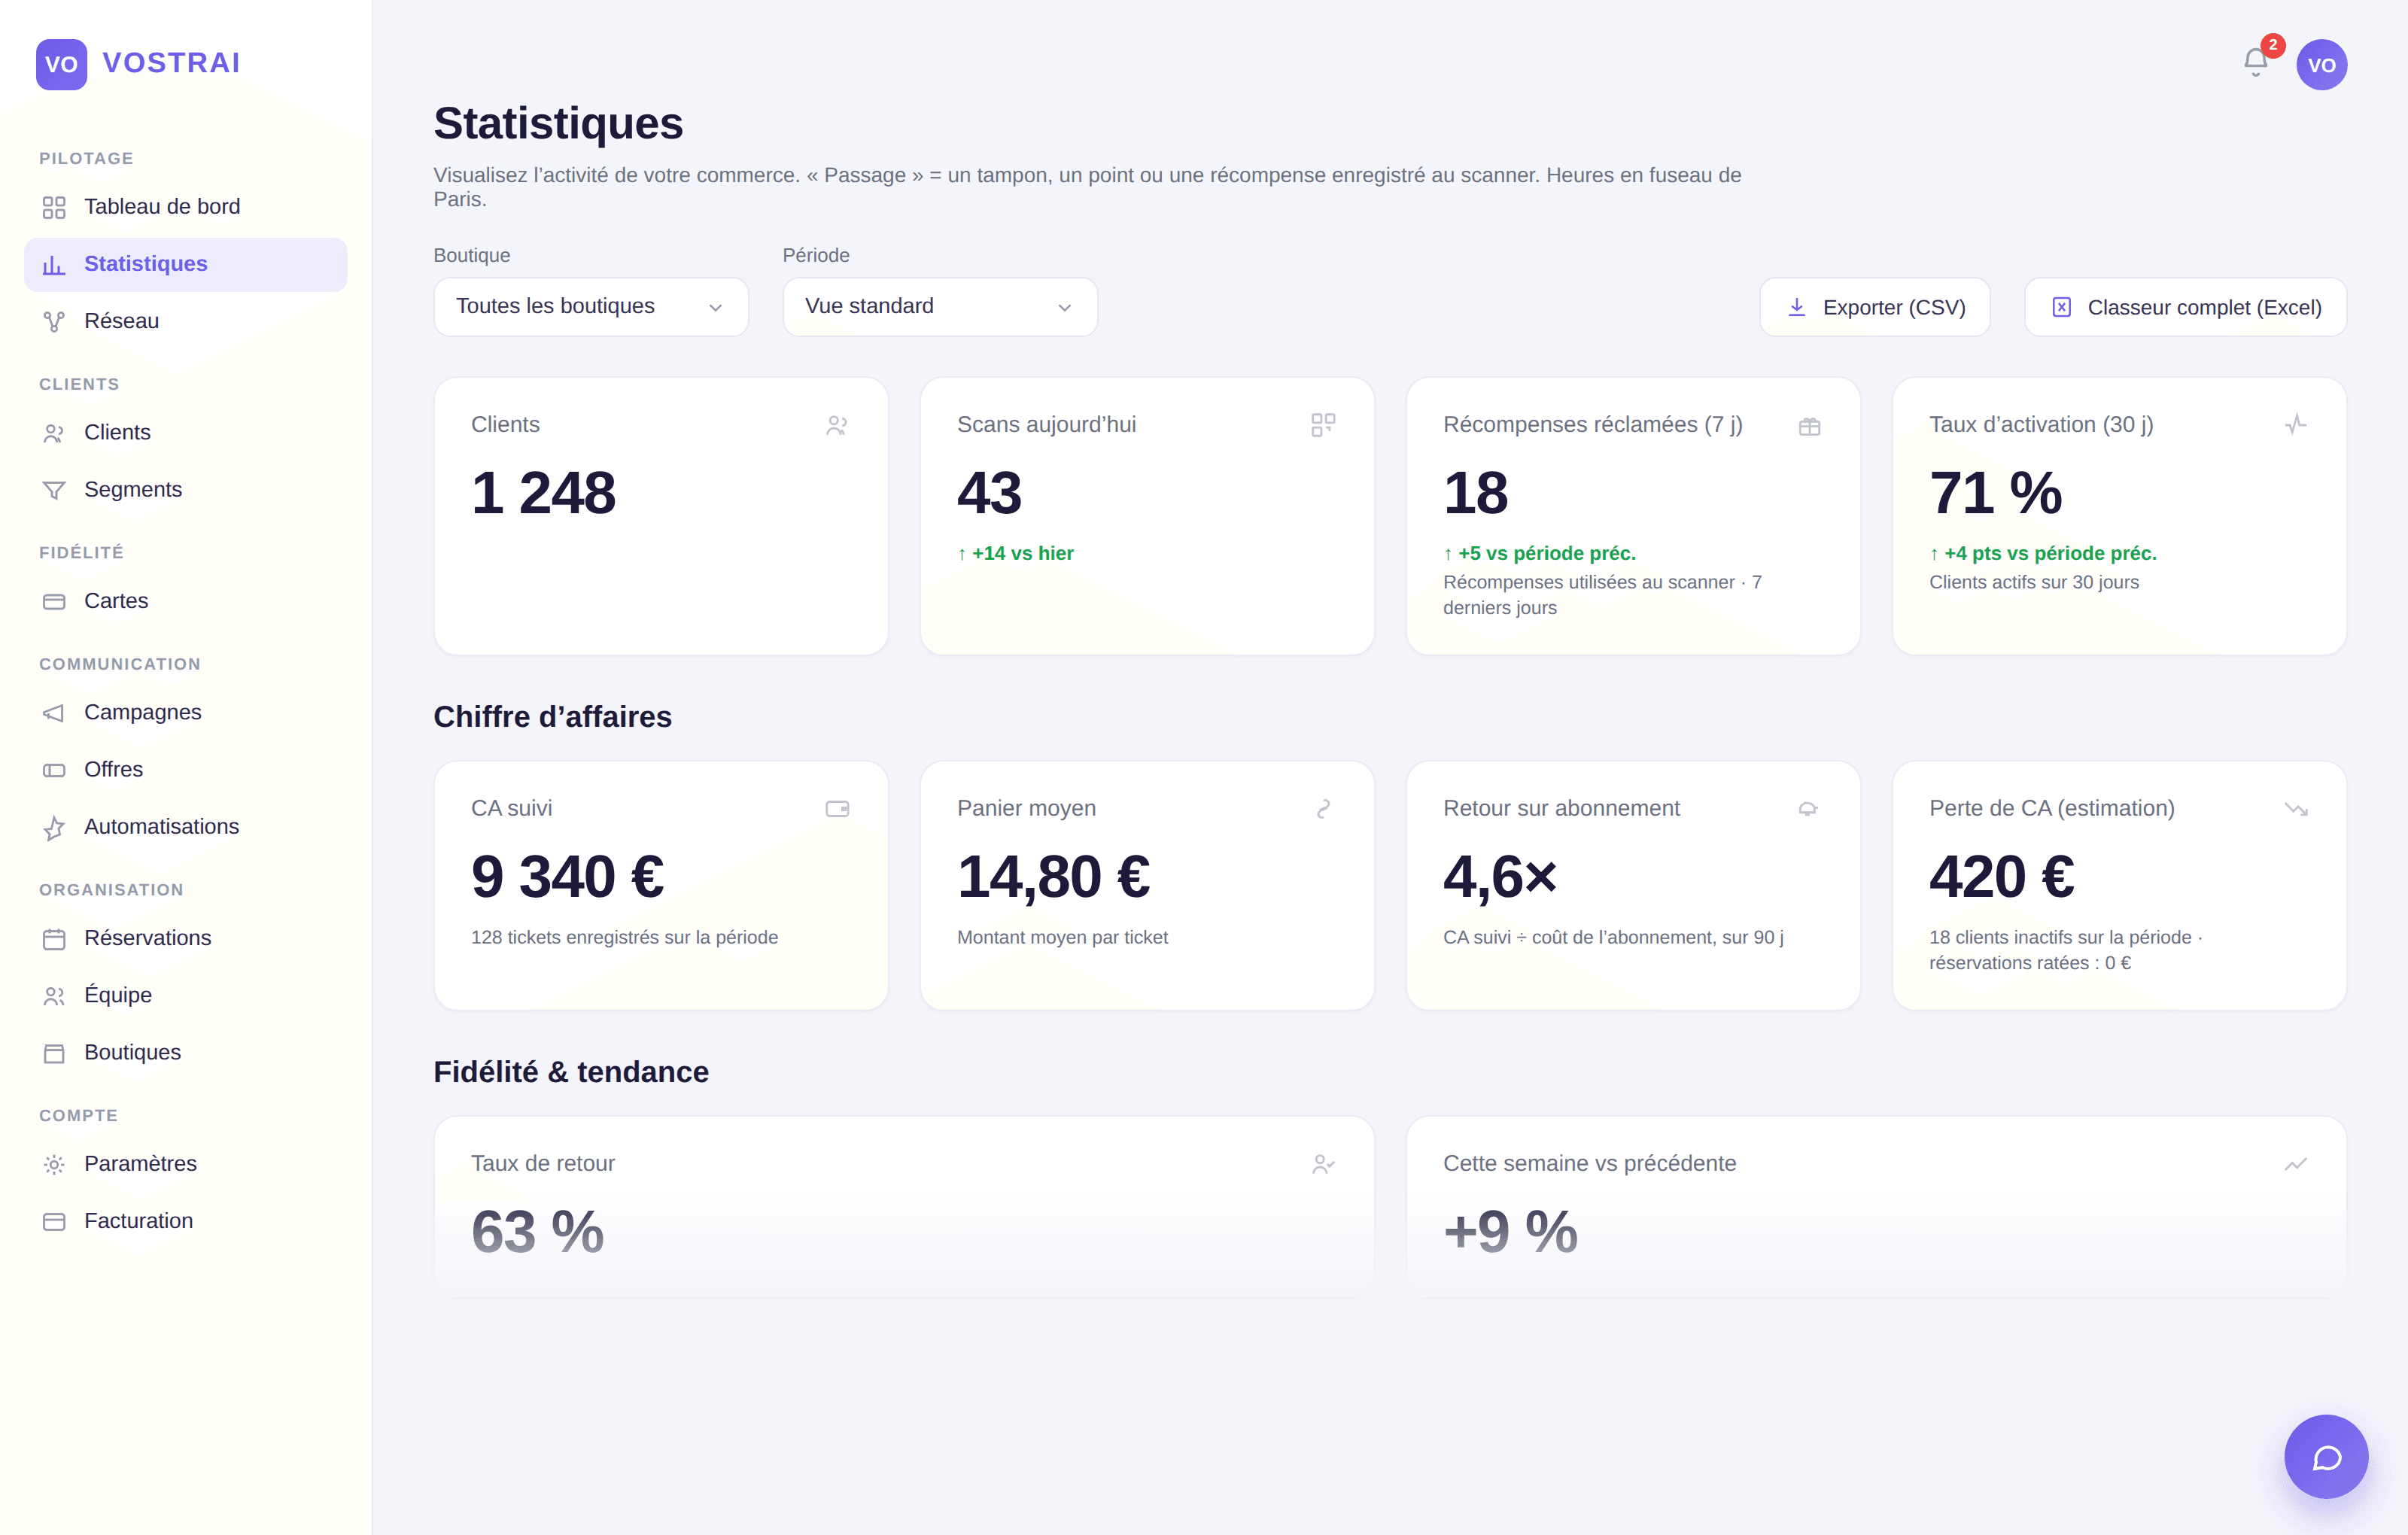The image size is (2408, 1535).
Task: Click the Clients card people icon
Action: [x=837, y=425]
